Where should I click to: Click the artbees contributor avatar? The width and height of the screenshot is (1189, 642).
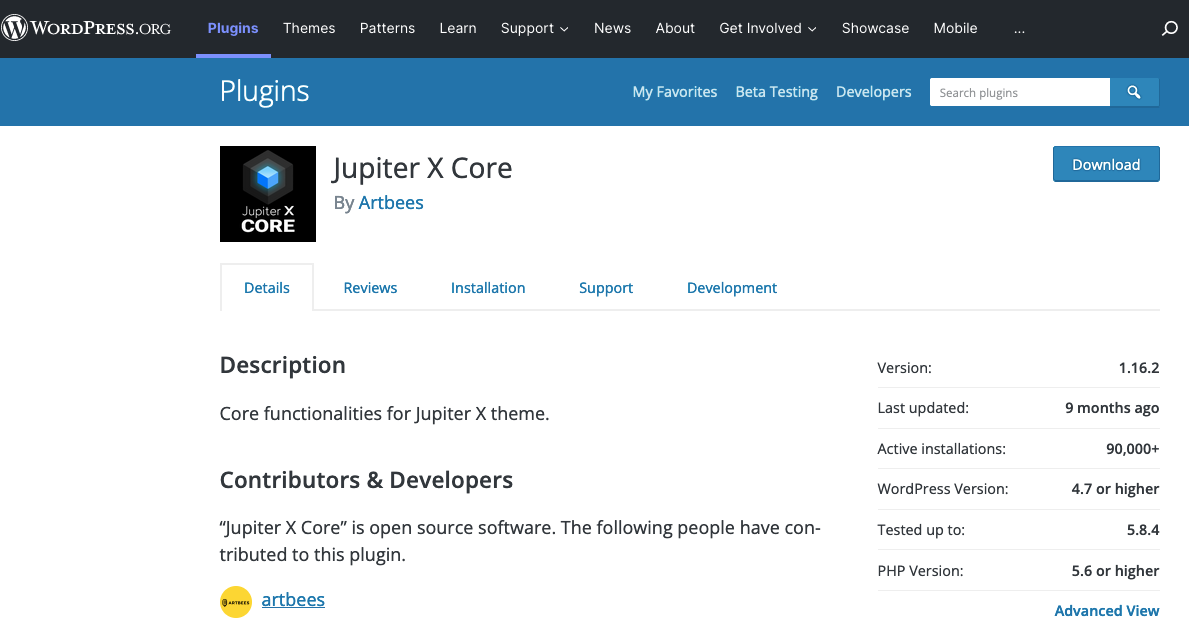pyautogui.click(x=236, y=602)
